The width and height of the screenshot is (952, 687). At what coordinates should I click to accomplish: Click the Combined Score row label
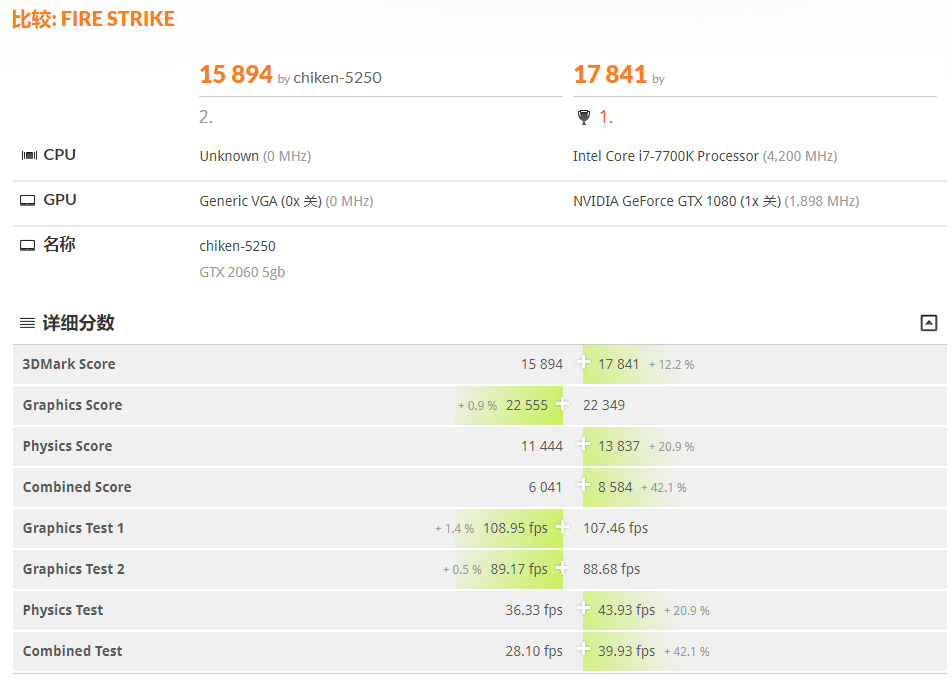pos(77,487)
